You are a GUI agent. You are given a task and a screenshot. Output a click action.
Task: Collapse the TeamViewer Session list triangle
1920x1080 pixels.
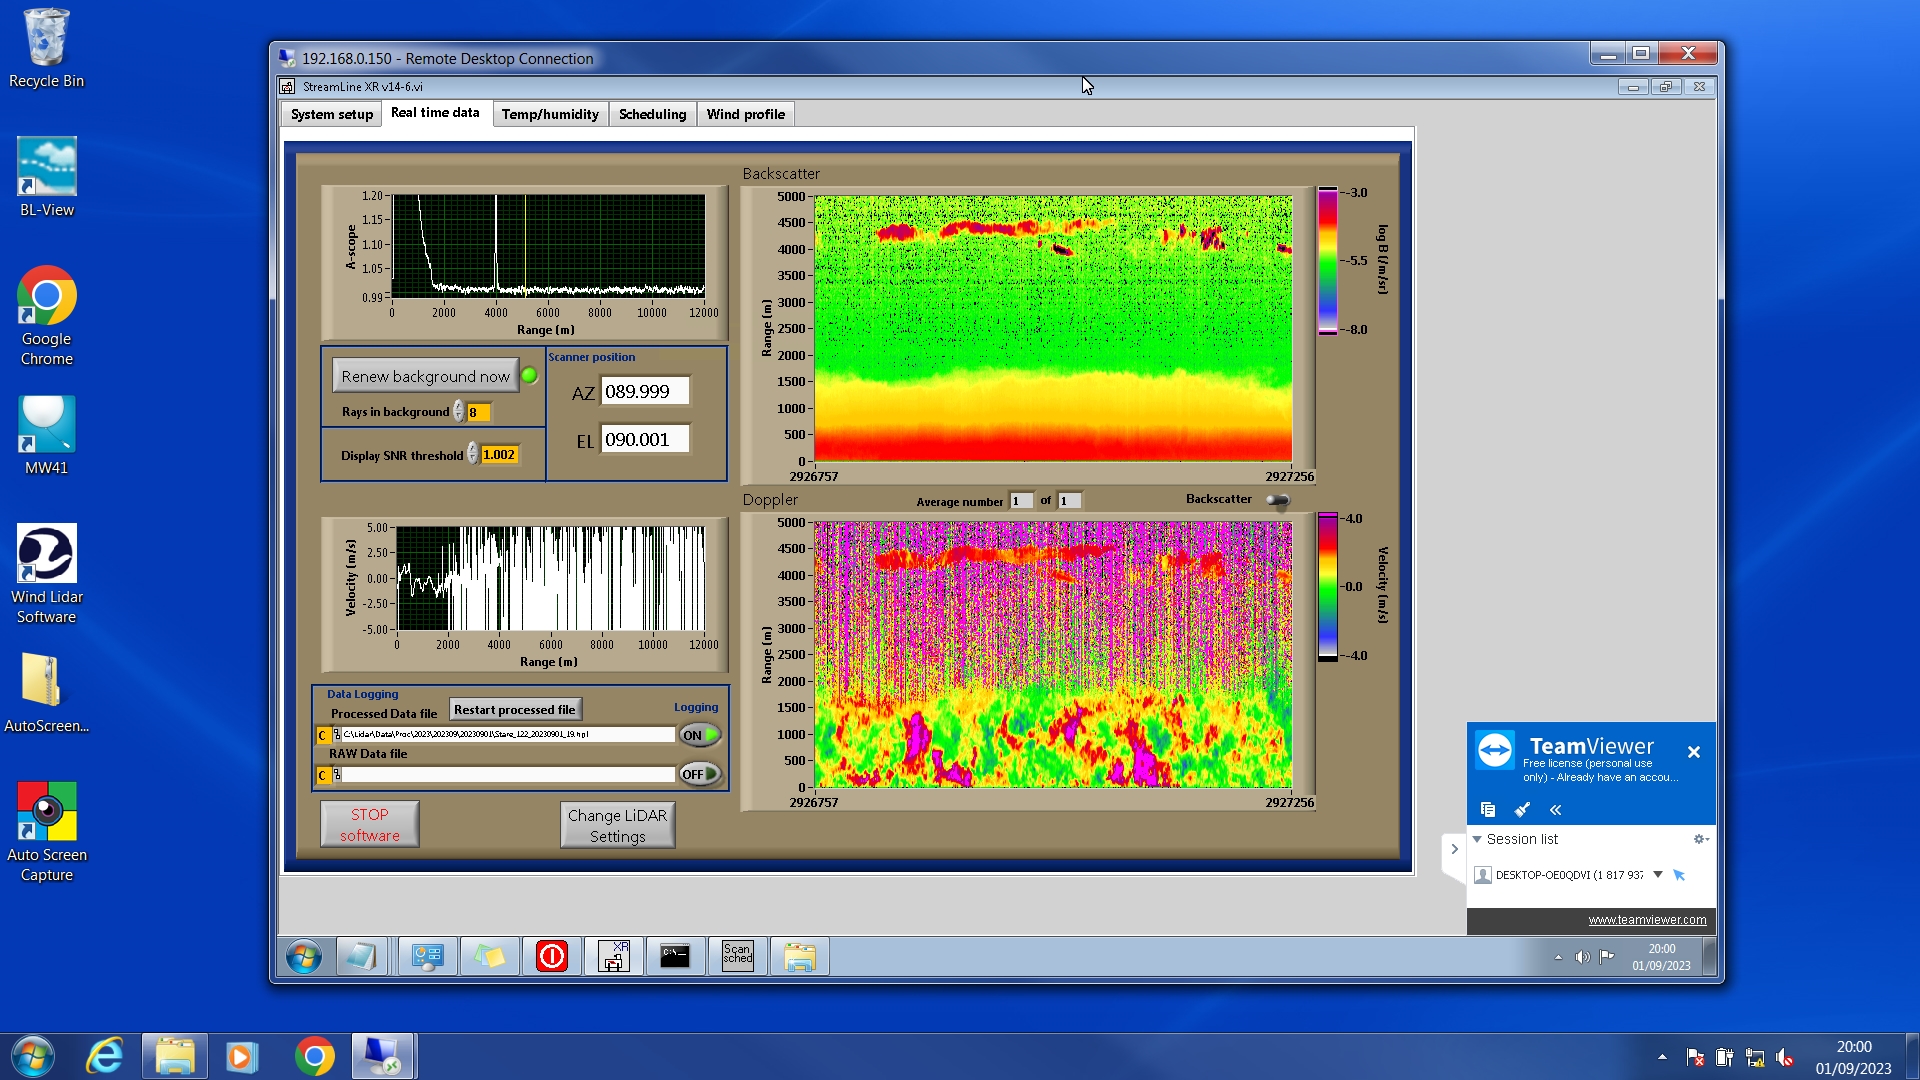[1477, 839]
